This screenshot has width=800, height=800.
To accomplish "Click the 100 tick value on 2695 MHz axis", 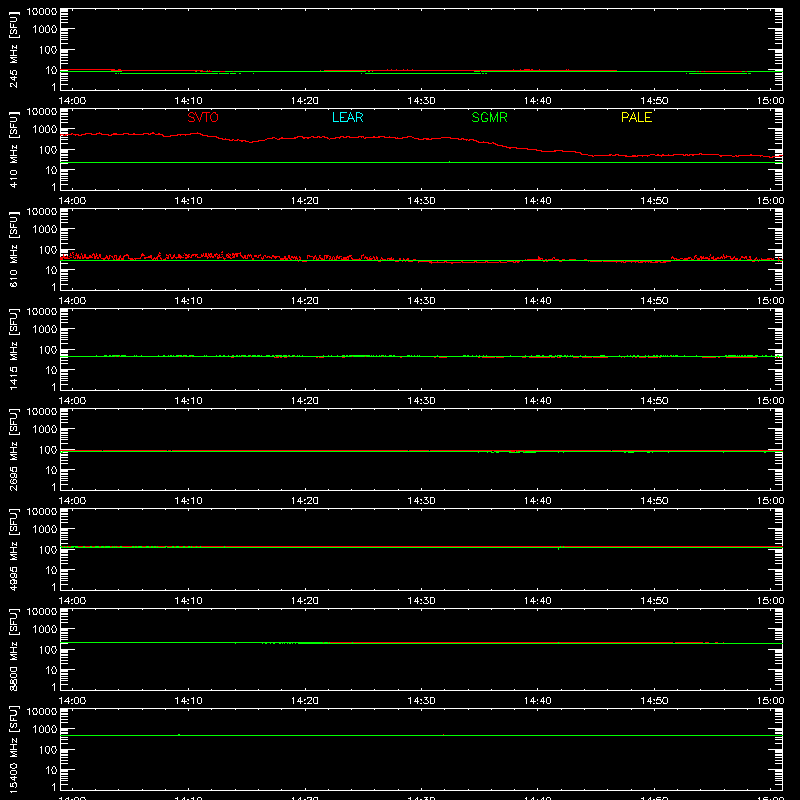I will (x=48, y=449).
